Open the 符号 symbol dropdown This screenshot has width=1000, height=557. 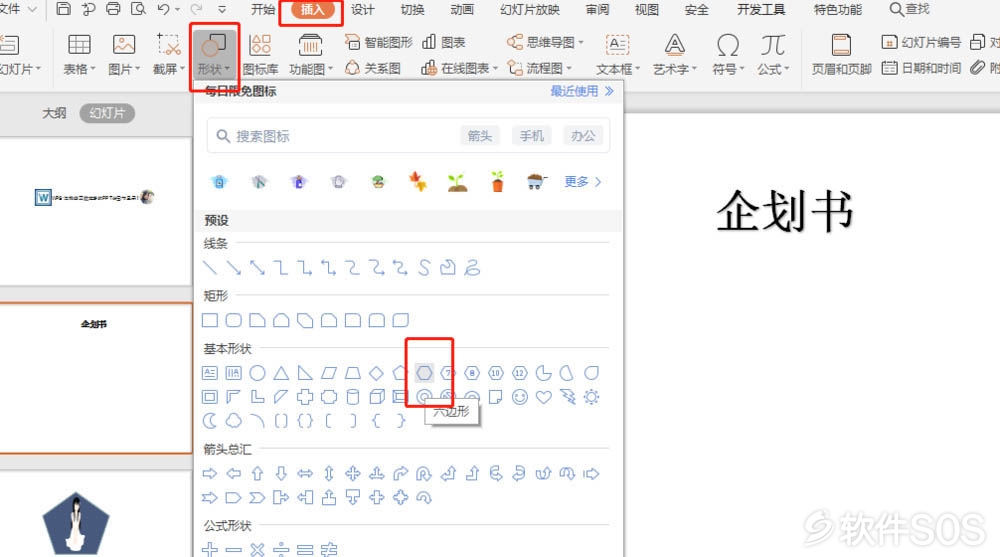728,54
